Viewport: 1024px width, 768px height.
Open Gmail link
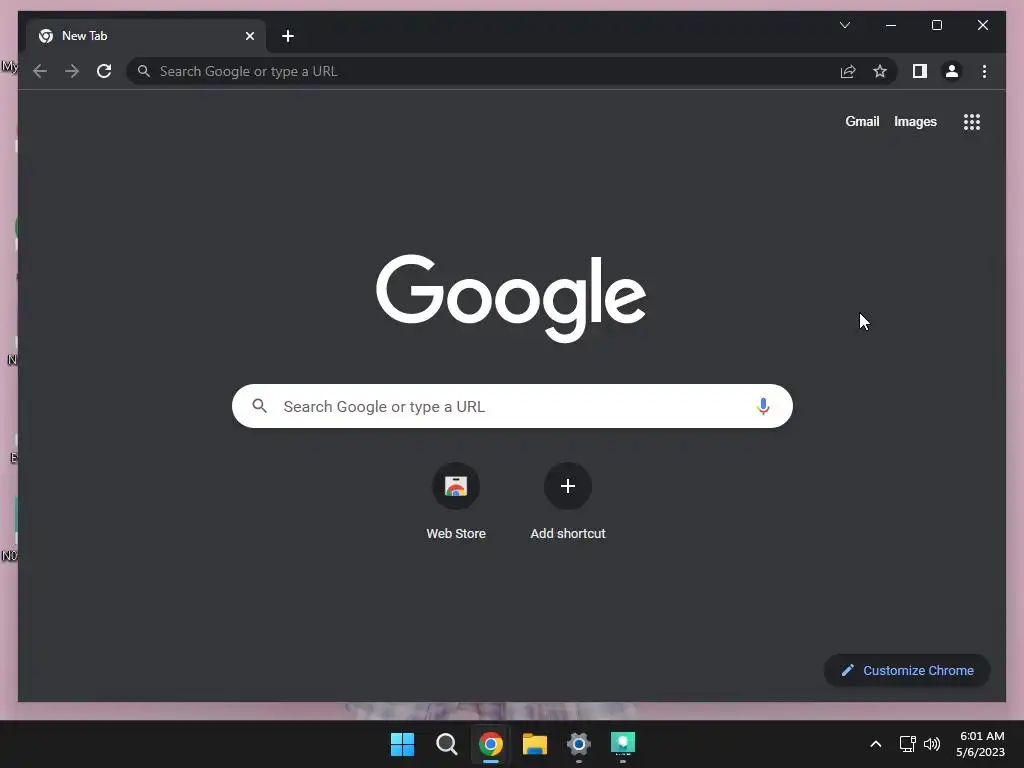(862, 121)
